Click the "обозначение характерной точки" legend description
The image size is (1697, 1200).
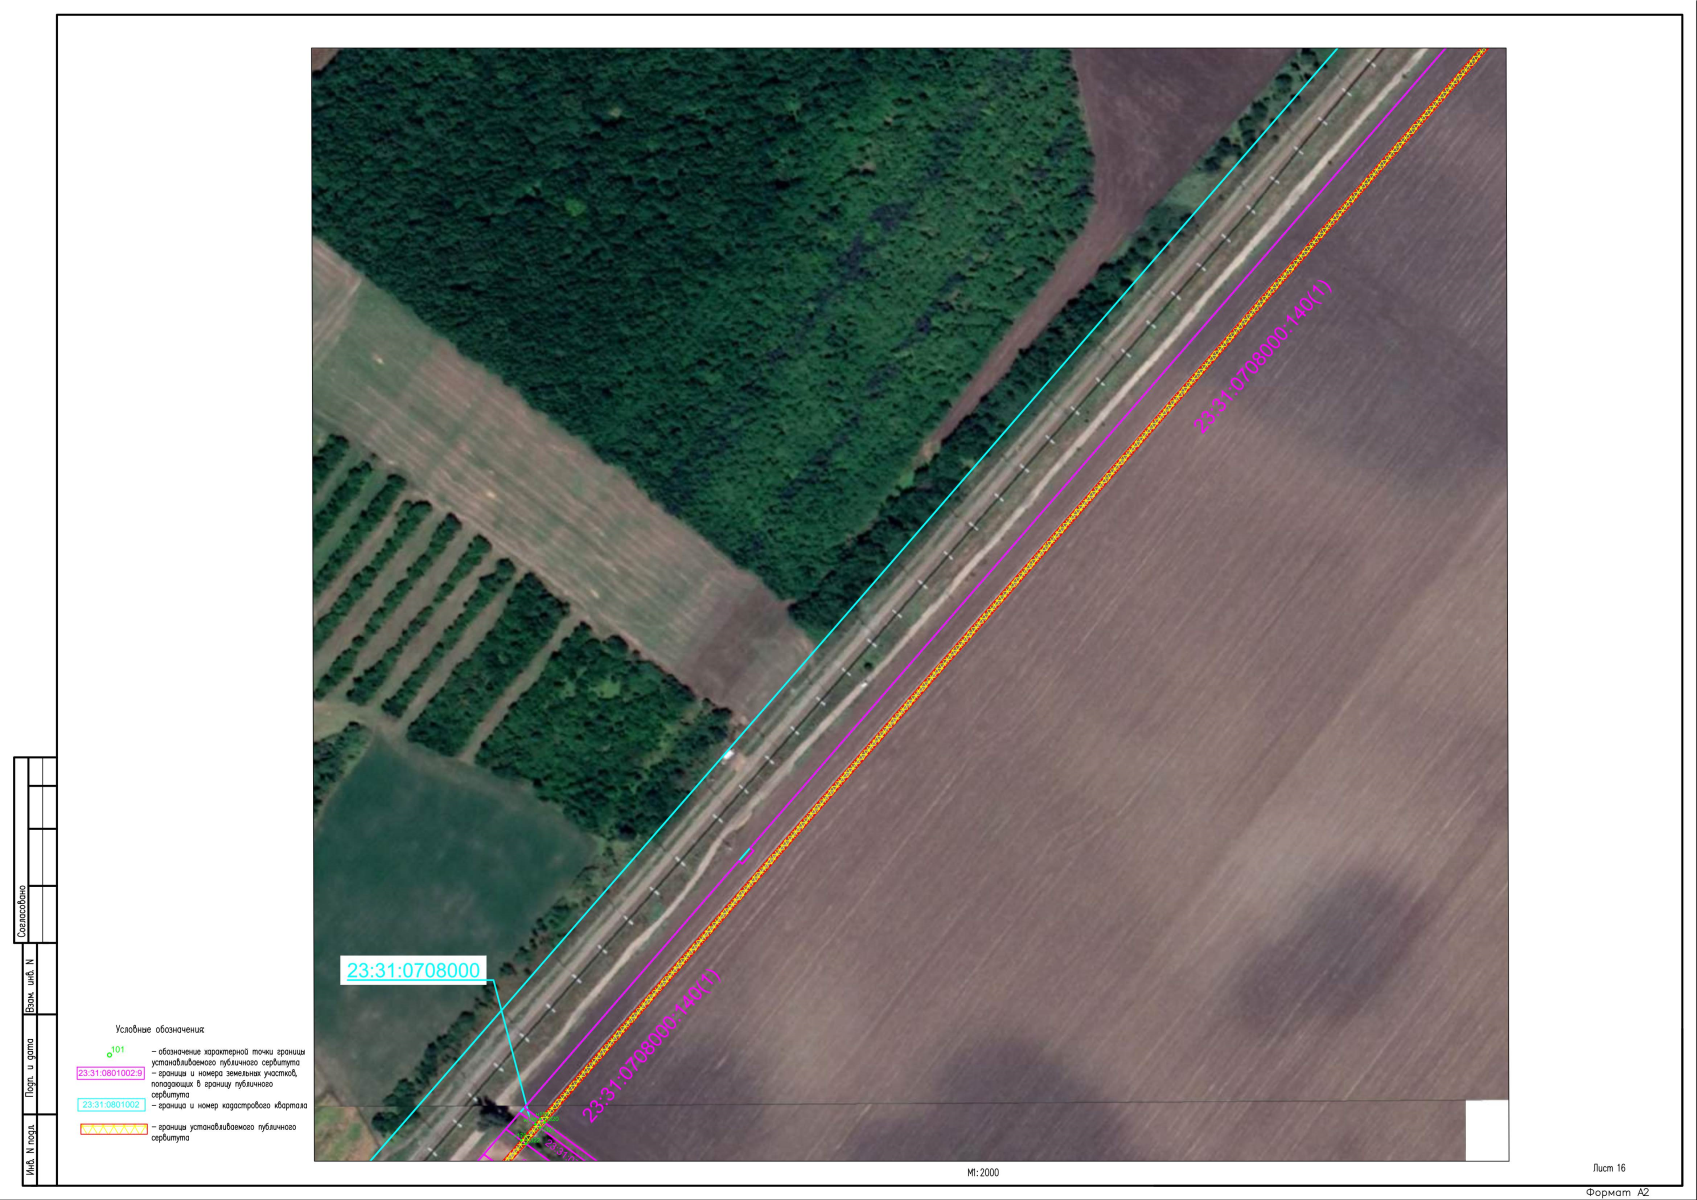coord(228,1057)
